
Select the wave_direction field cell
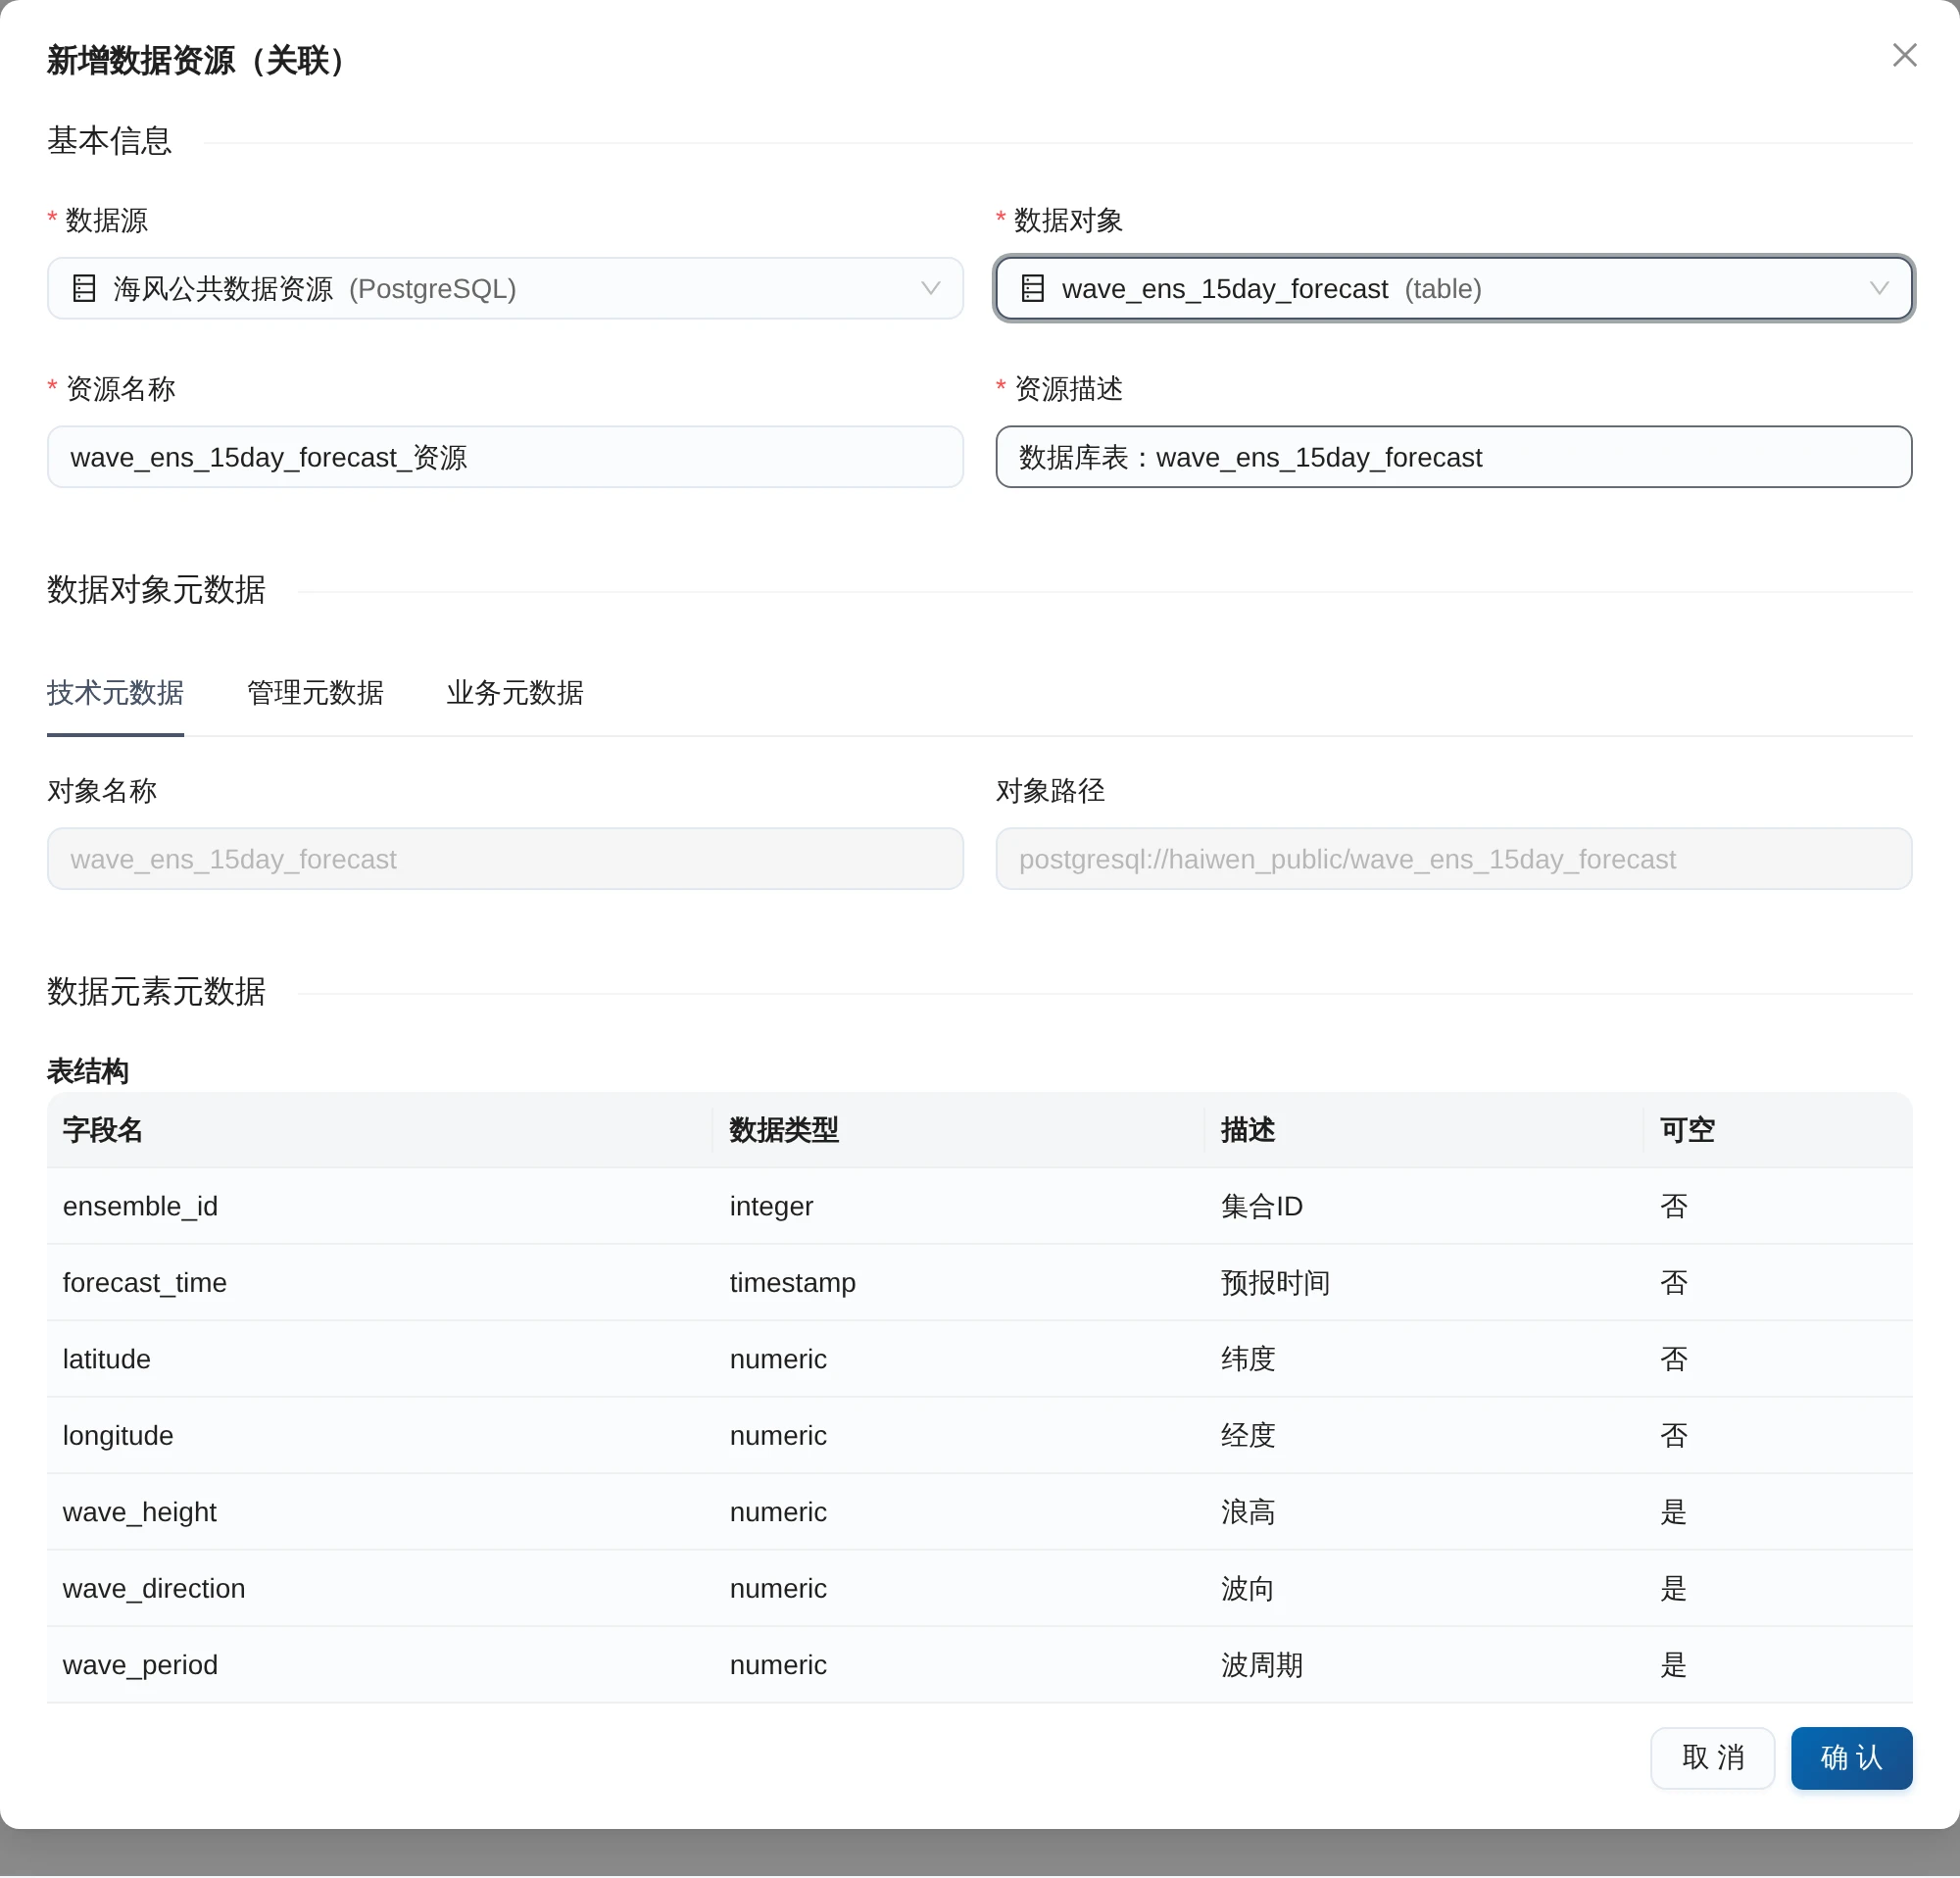[380, 1589]
